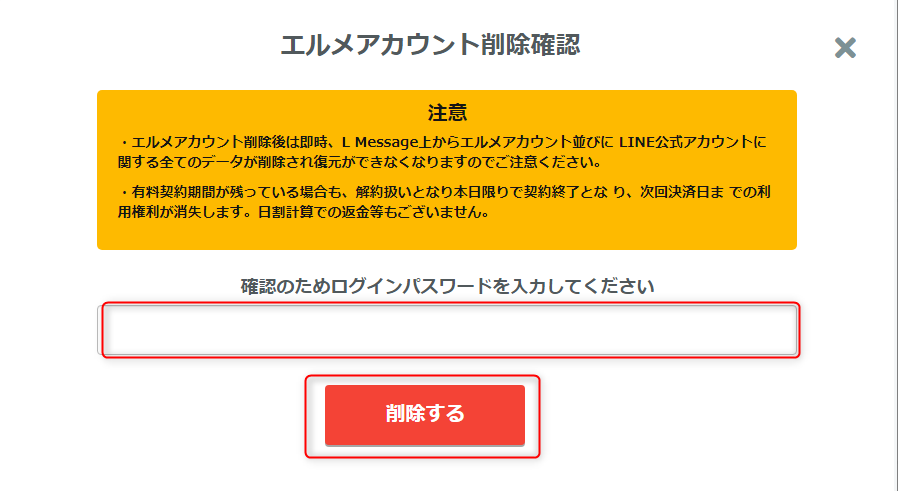Click the 注意 heading in the warning box

(x=447, y=112)
